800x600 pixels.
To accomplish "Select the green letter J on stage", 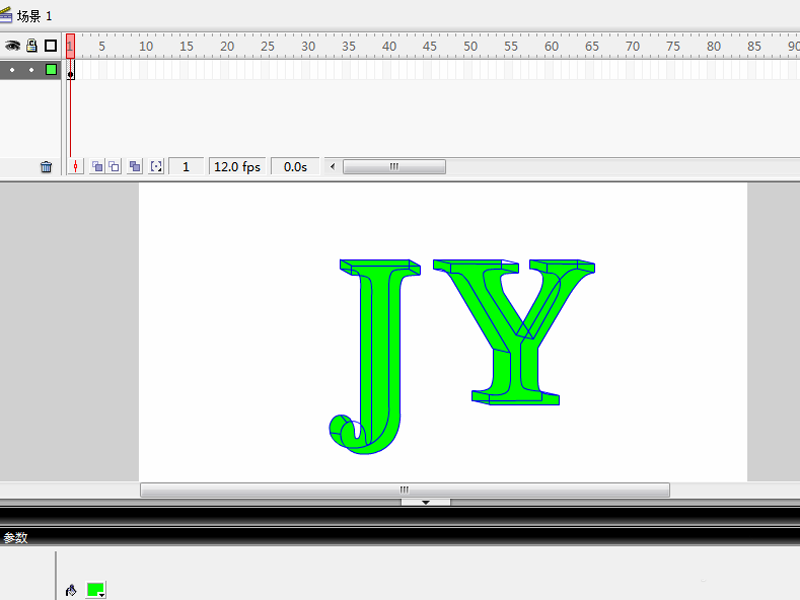I will (381, 356).
